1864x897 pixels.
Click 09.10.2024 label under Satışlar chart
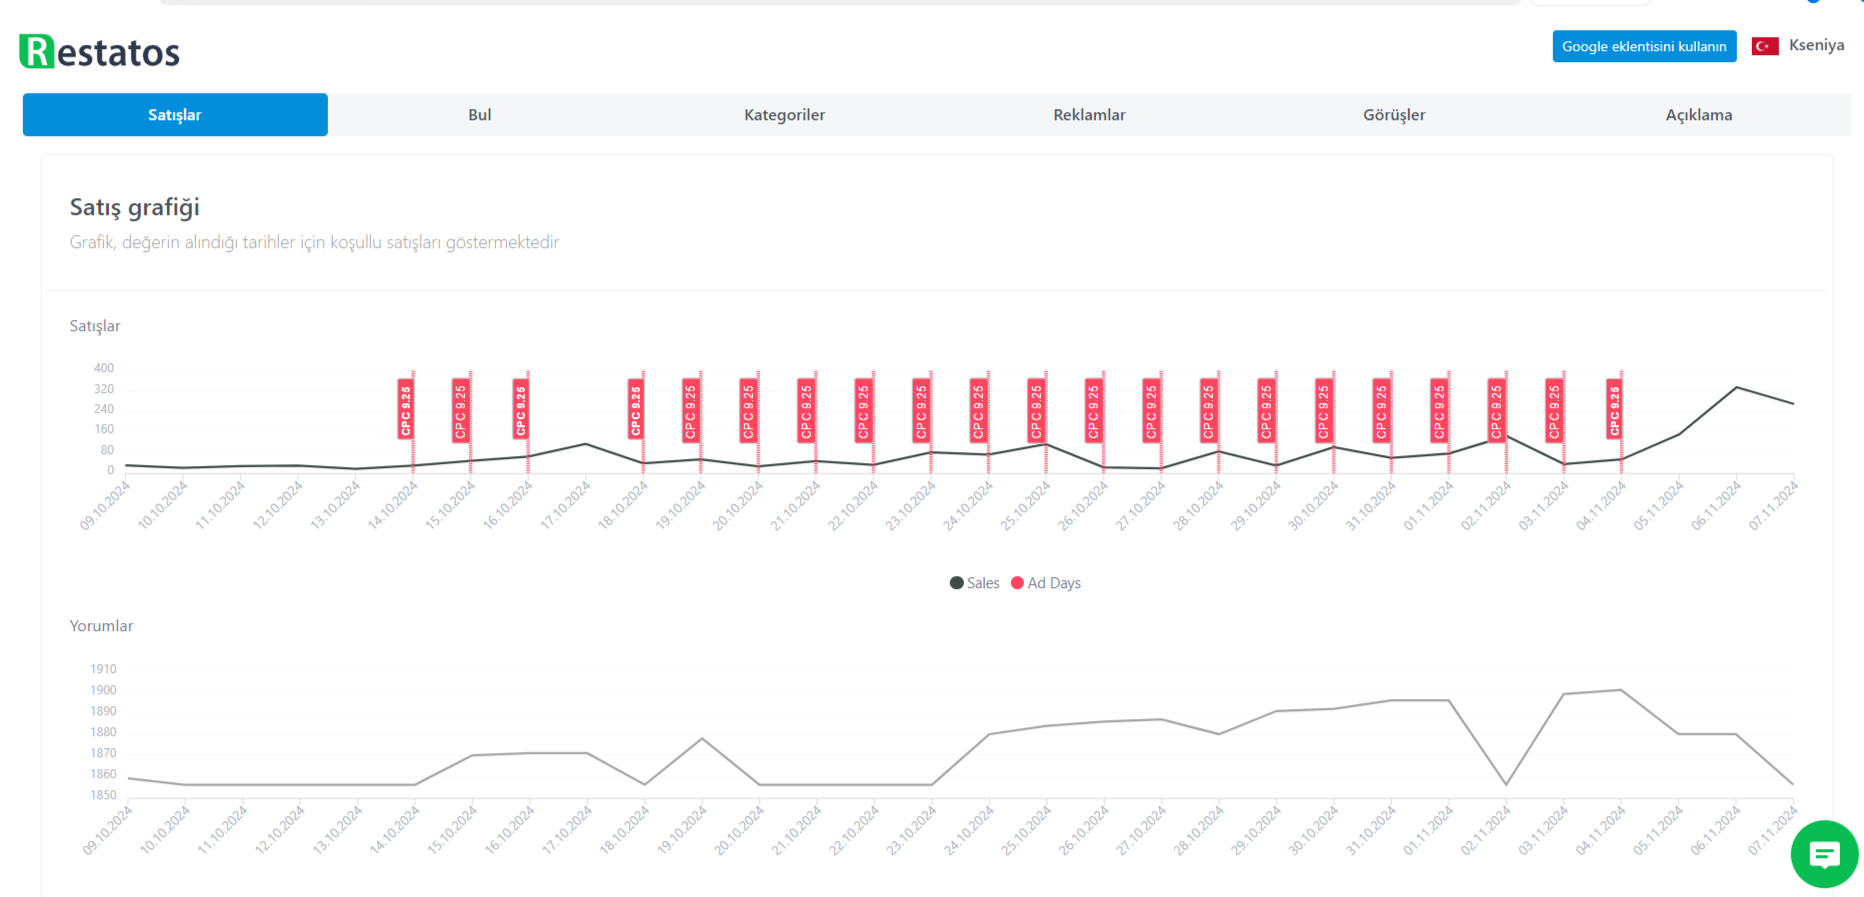coord(106,505)
